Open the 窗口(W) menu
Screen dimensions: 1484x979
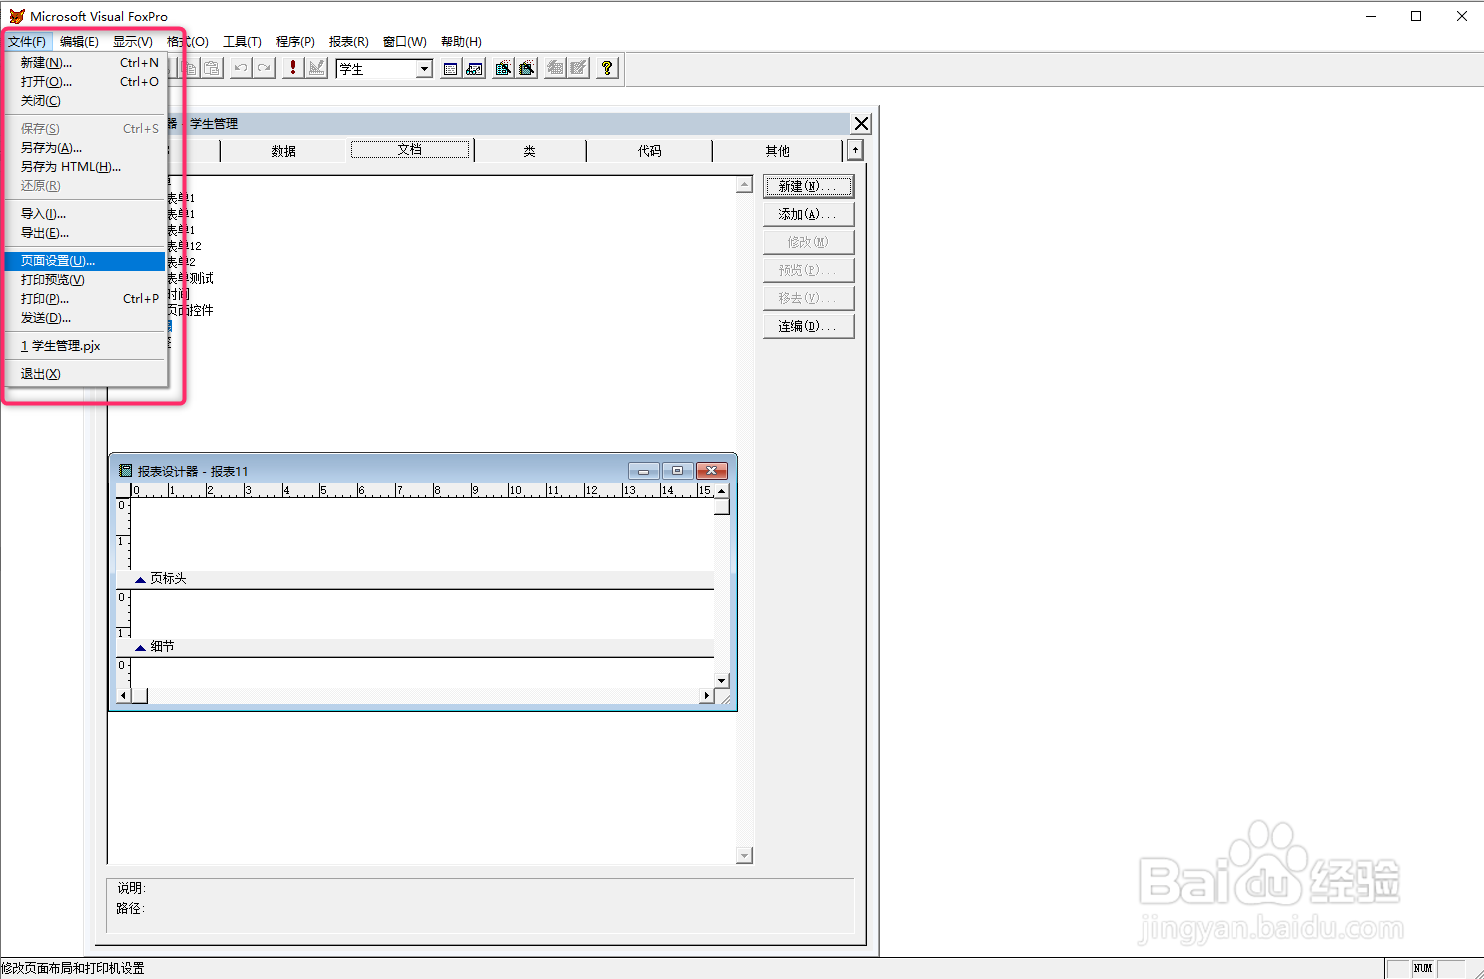click(405, 41)
